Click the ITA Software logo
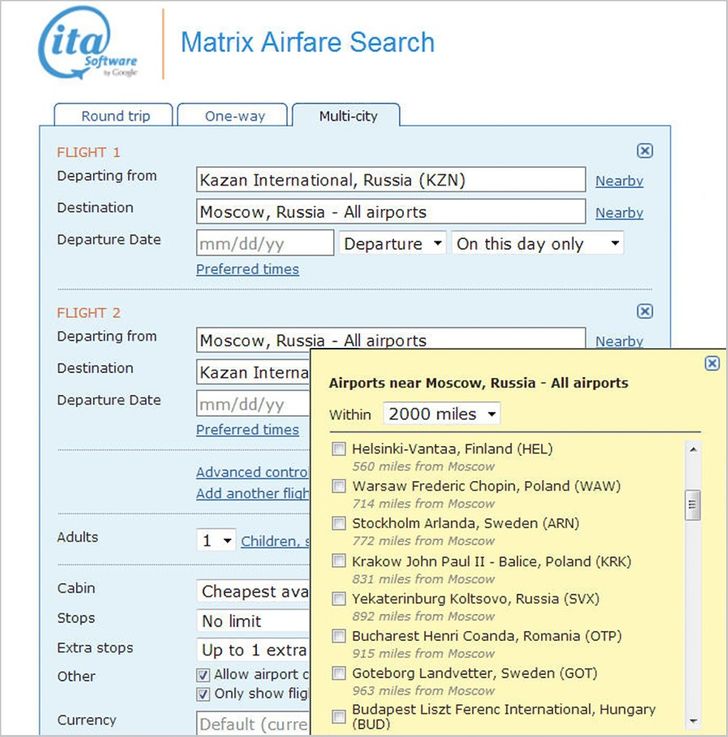Viewport: 728px width, 737px height. pos(87,44)
